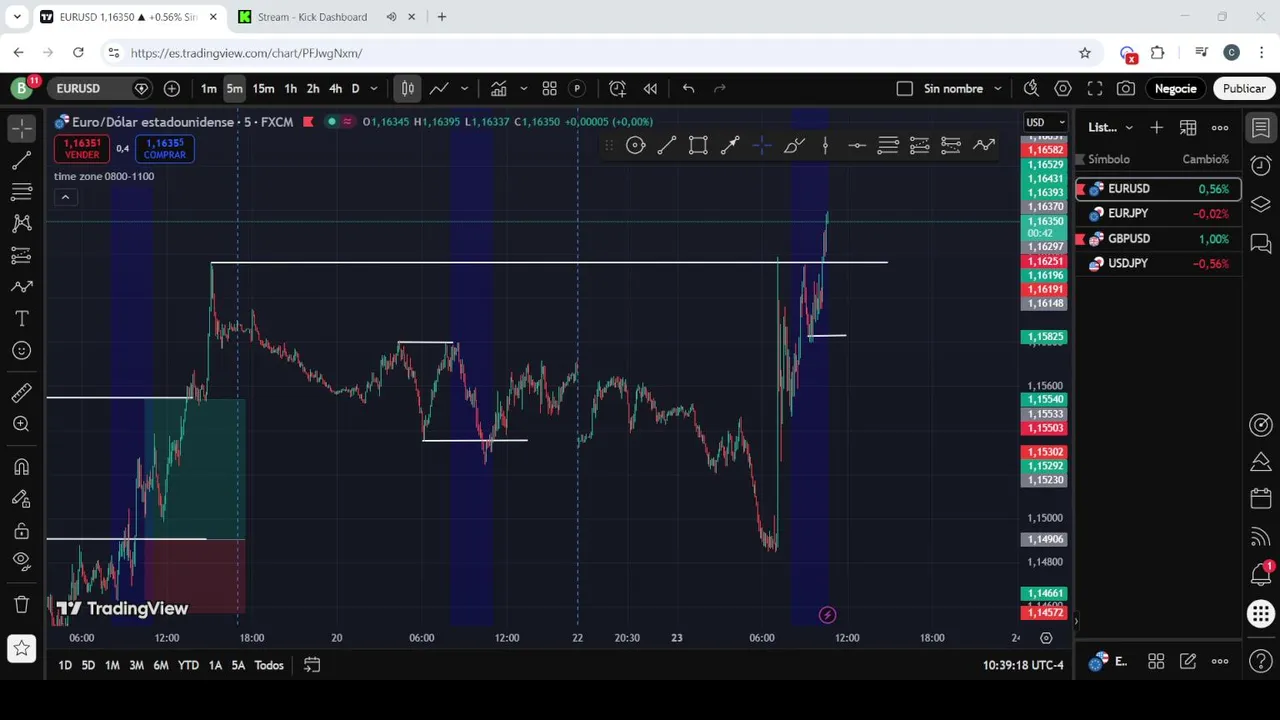Viewport: 1280px width, 720px height.
Task: Click the Negocie button
Action: click(x=1175, y=89)
